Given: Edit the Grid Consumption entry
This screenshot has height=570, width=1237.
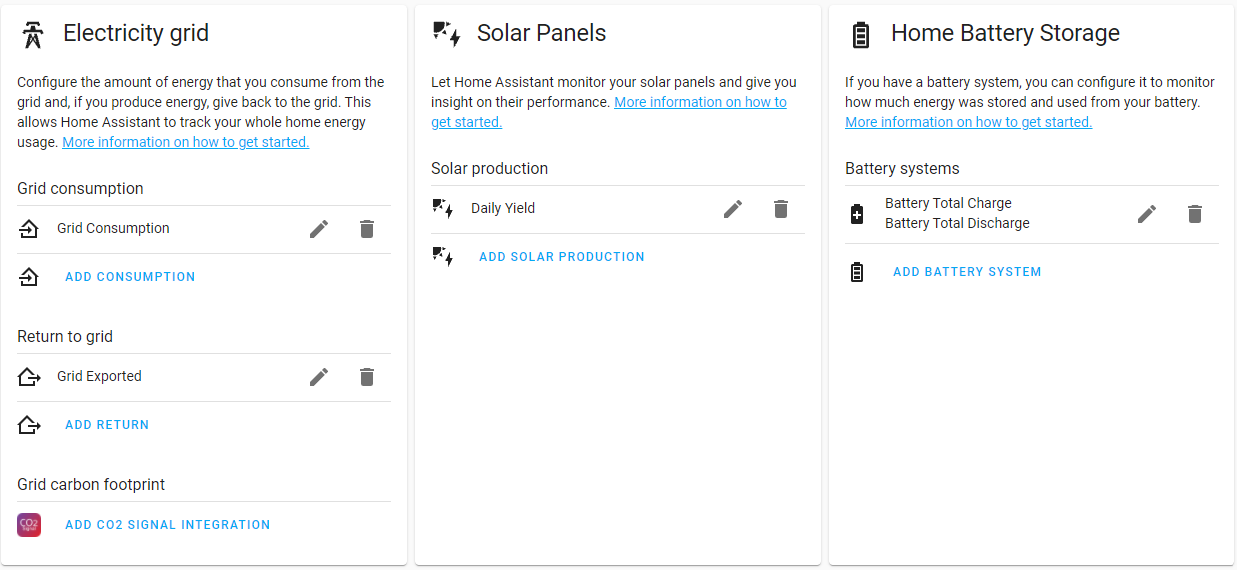Looking at the screenshot, I should tap(319, 229).
